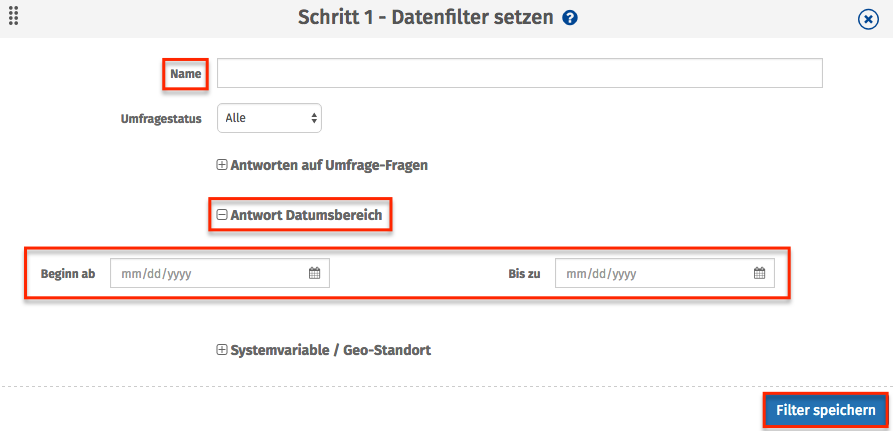Focus the Name text field
893x431 pixels.
coord(519,74)
